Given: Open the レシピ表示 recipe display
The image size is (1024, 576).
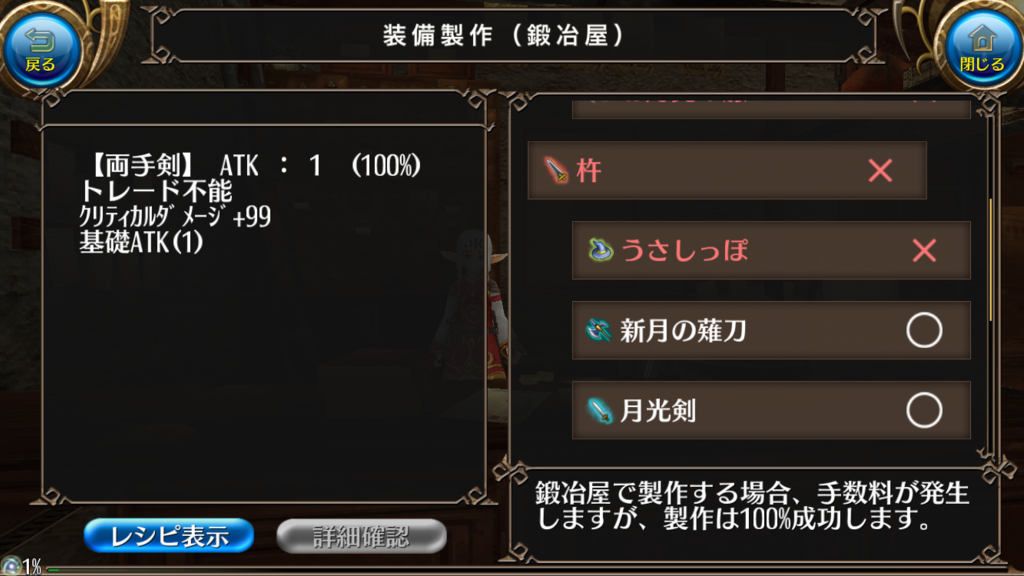Looking at the screenshot, I should point(169,536).
